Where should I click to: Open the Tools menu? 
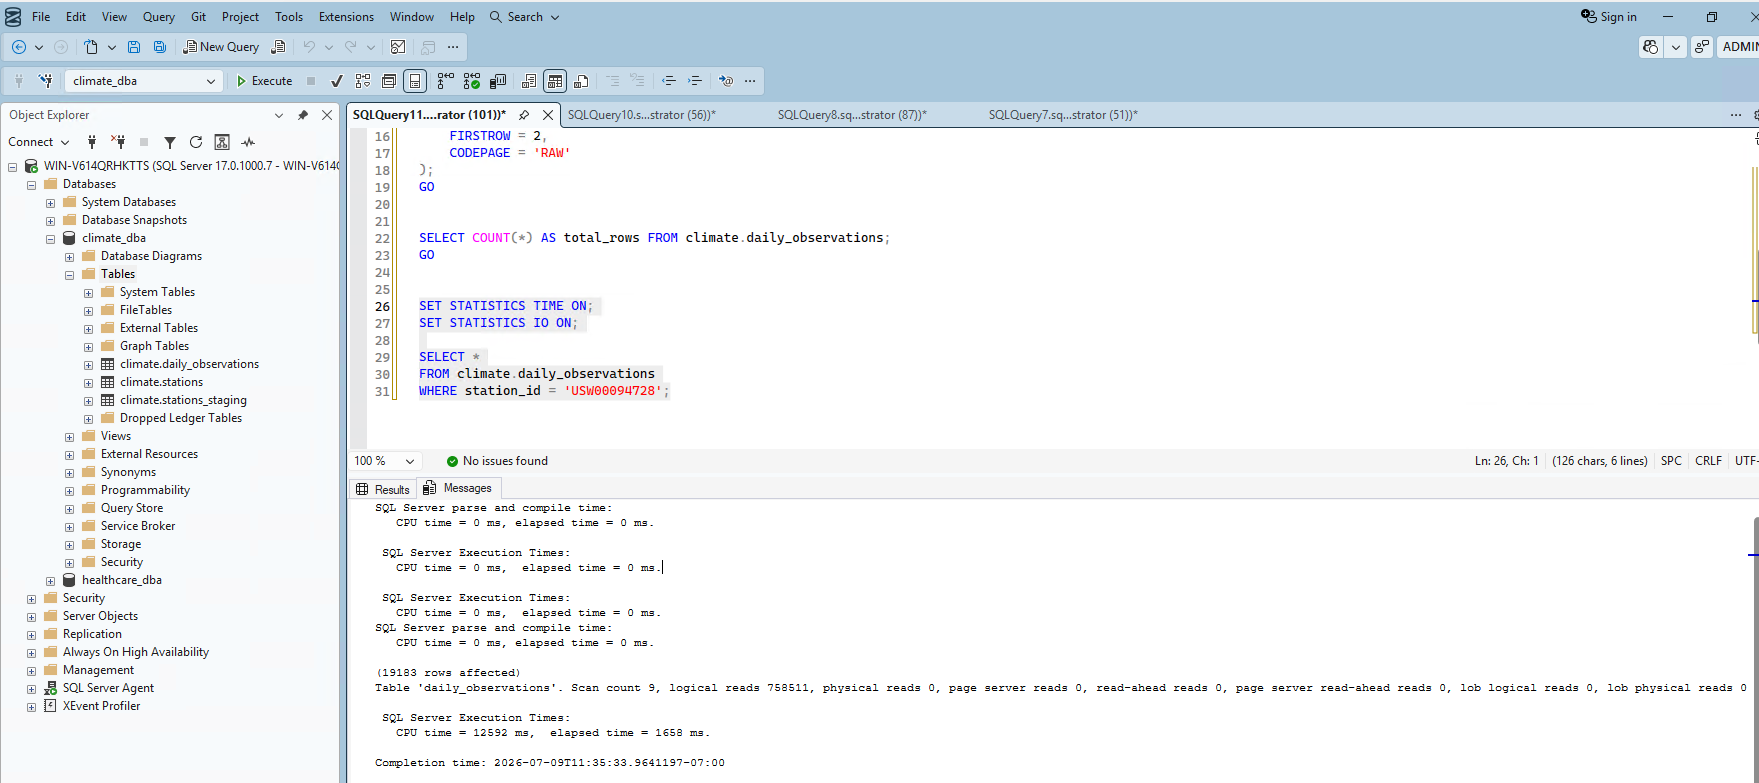coord(289,17)
